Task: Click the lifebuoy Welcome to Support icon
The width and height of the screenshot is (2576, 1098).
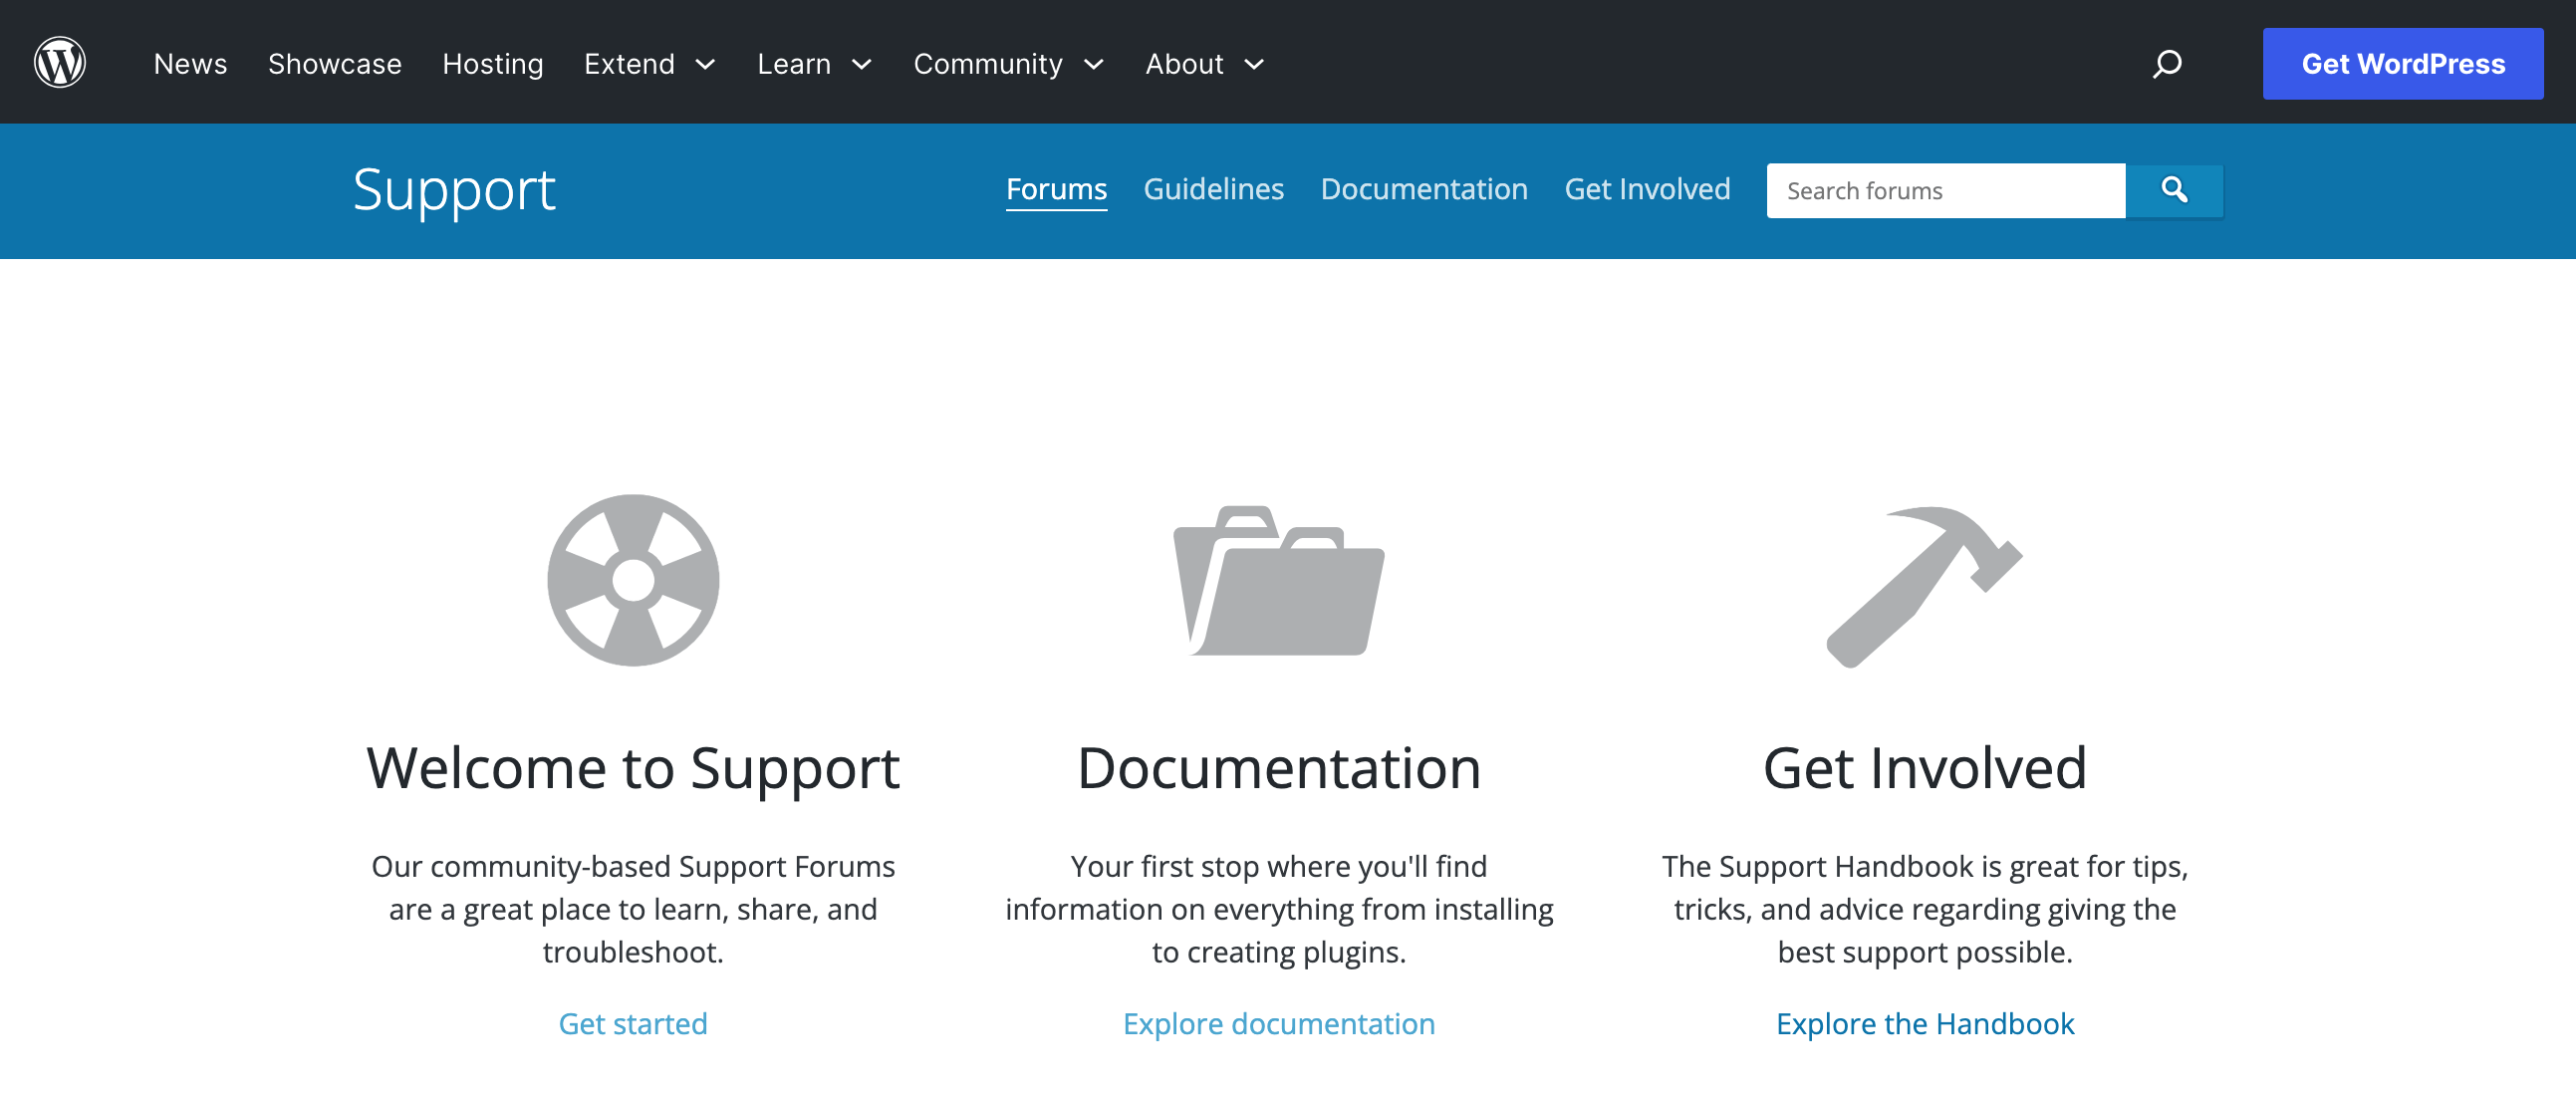Action: [x=633, y=580]
